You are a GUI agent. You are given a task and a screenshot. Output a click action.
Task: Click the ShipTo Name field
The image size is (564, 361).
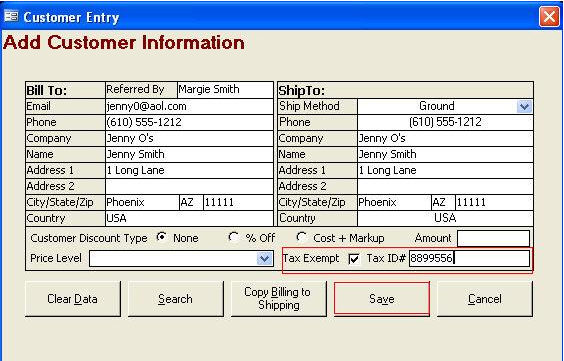point(445,154)
